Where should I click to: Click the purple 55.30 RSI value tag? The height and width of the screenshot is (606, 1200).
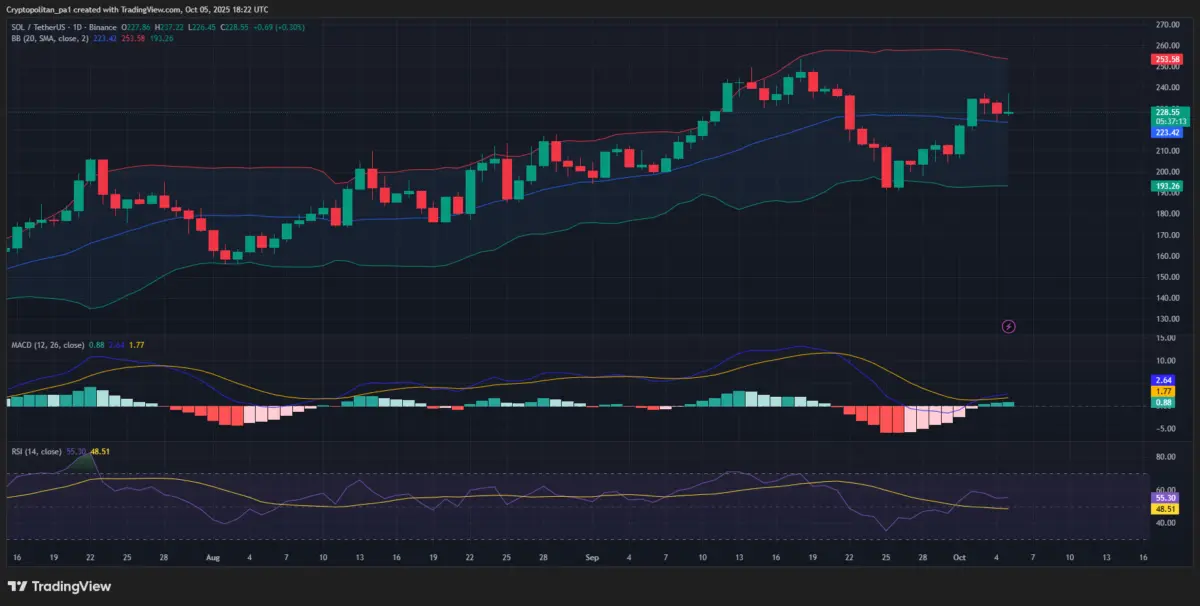[x=1165, y=497]
